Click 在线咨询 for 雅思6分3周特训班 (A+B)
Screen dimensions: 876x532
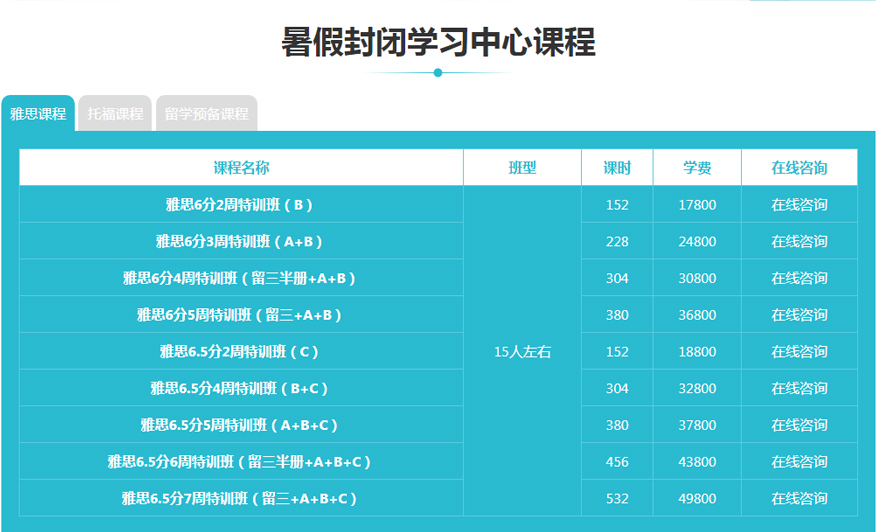coord(799,242)
